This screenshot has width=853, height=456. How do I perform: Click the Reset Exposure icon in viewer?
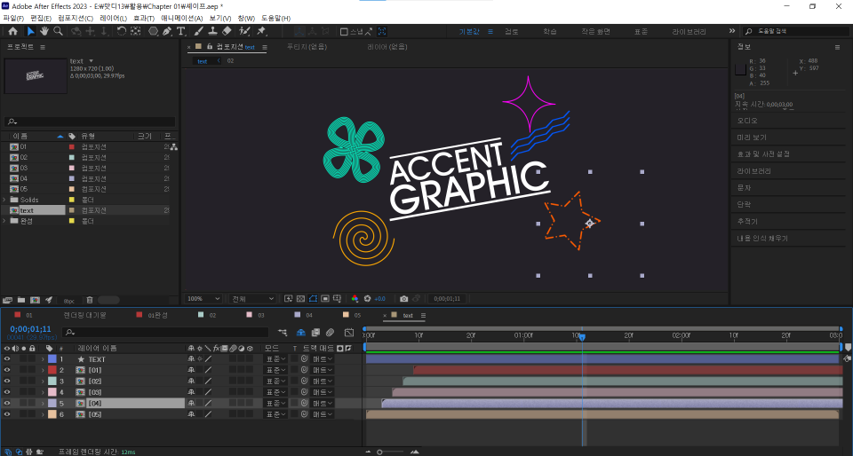pyautogui.click(x=367, y=299)
